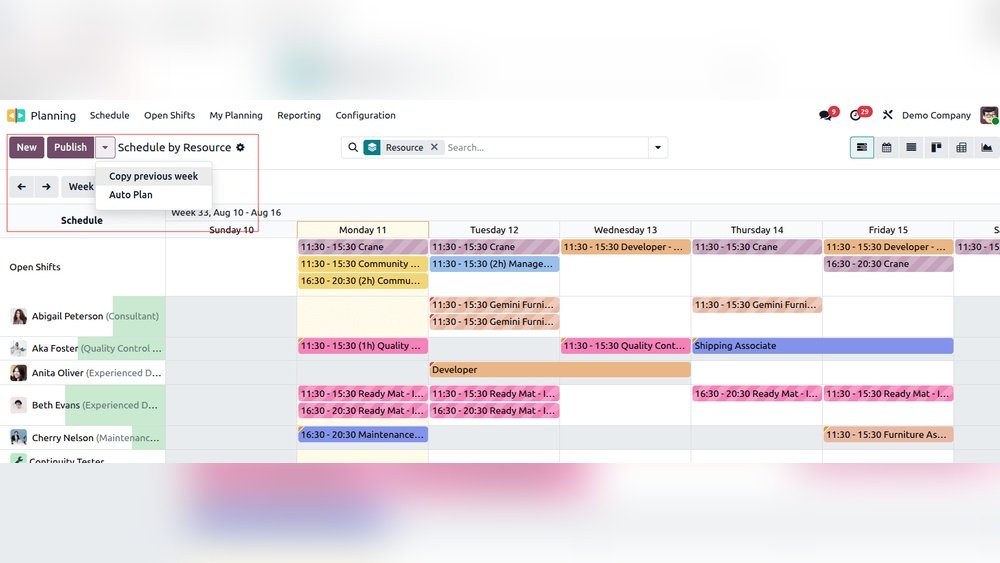The width and height of the screenshot is (1000, 563).
Task: Collapse the Publish dropdown arrow
Action: click(x=105, y=148)
